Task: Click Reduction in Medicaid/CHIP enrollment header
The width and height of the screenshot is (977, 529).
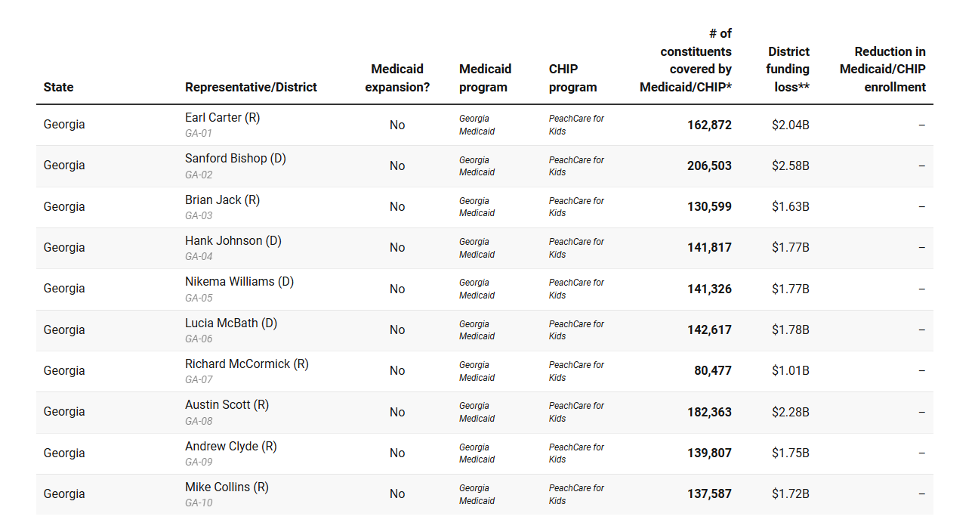Action: tap(882, 69)
